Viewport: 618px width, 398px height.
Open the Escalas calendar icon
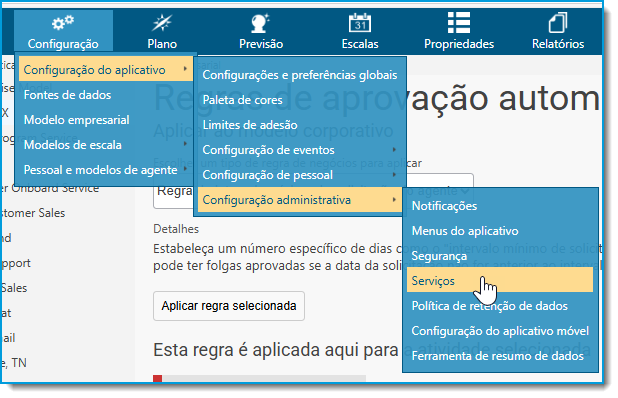(360, 23)
